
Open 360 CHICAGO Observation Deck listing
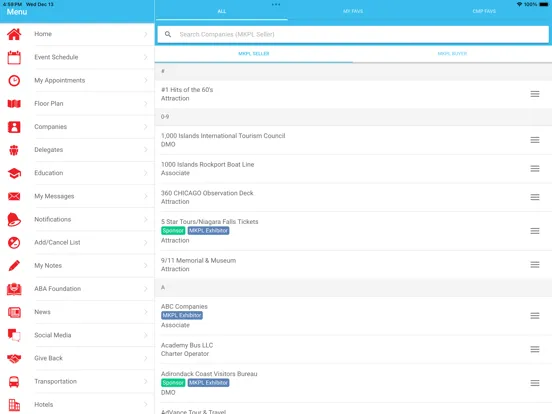pos(353,197)
